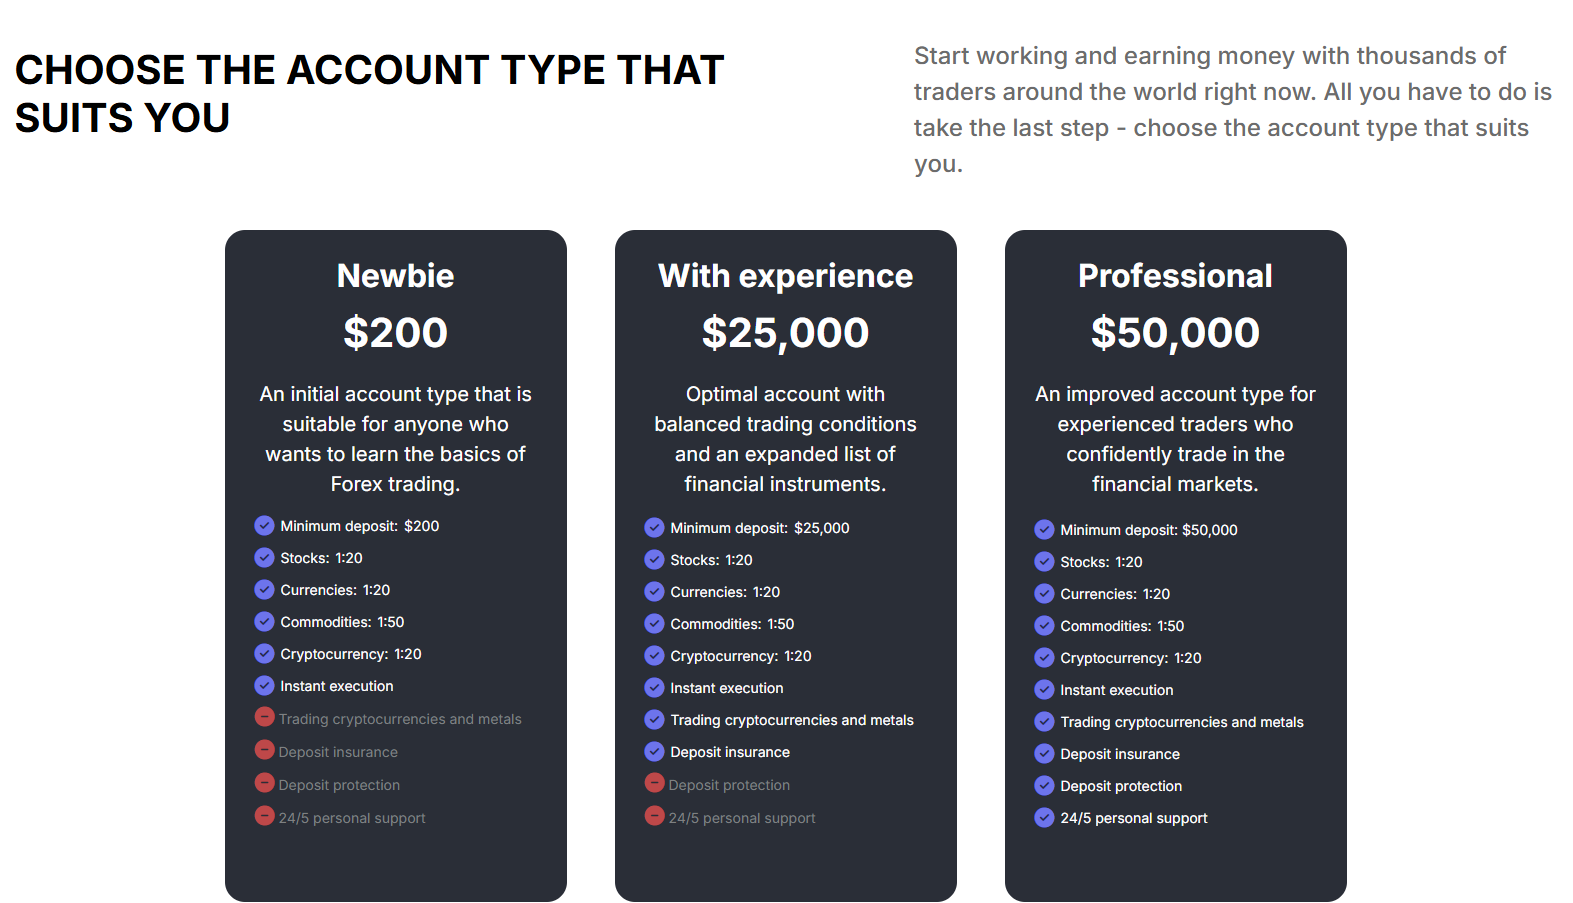Viewport: 1573px width, 903px height.
Task: Select the With experience account card title
Action: pos(785,276)
